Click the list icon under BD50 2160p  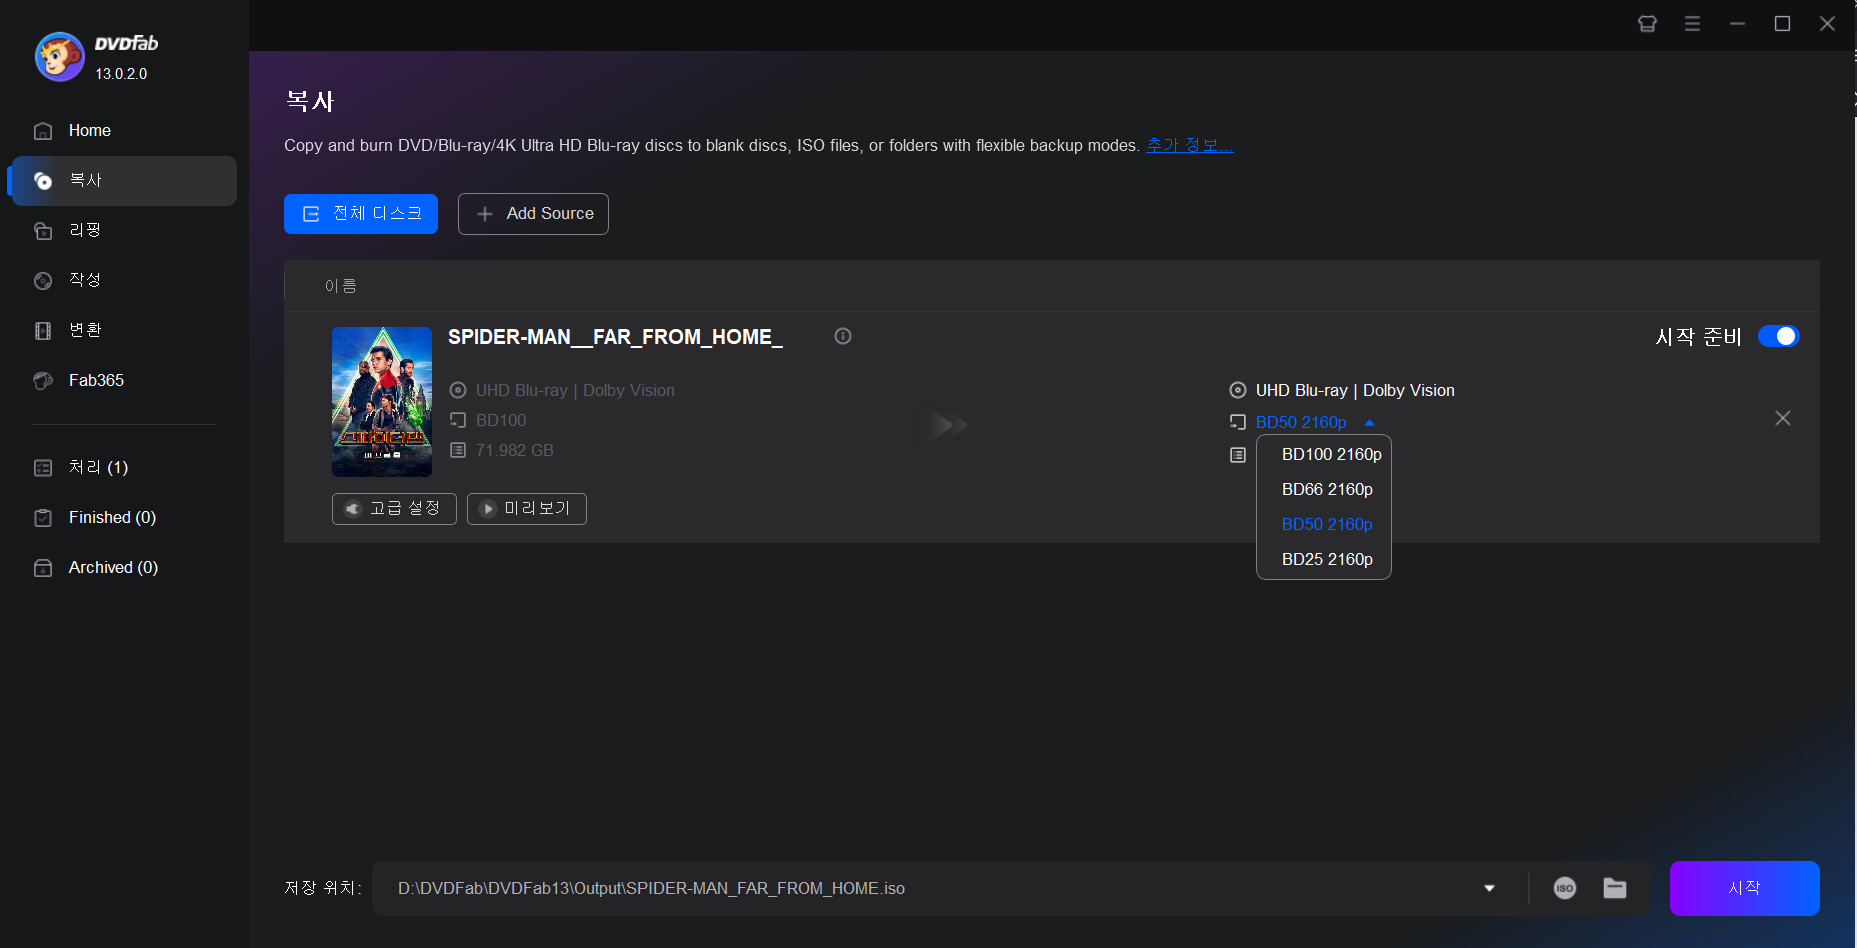[1238, 455]
